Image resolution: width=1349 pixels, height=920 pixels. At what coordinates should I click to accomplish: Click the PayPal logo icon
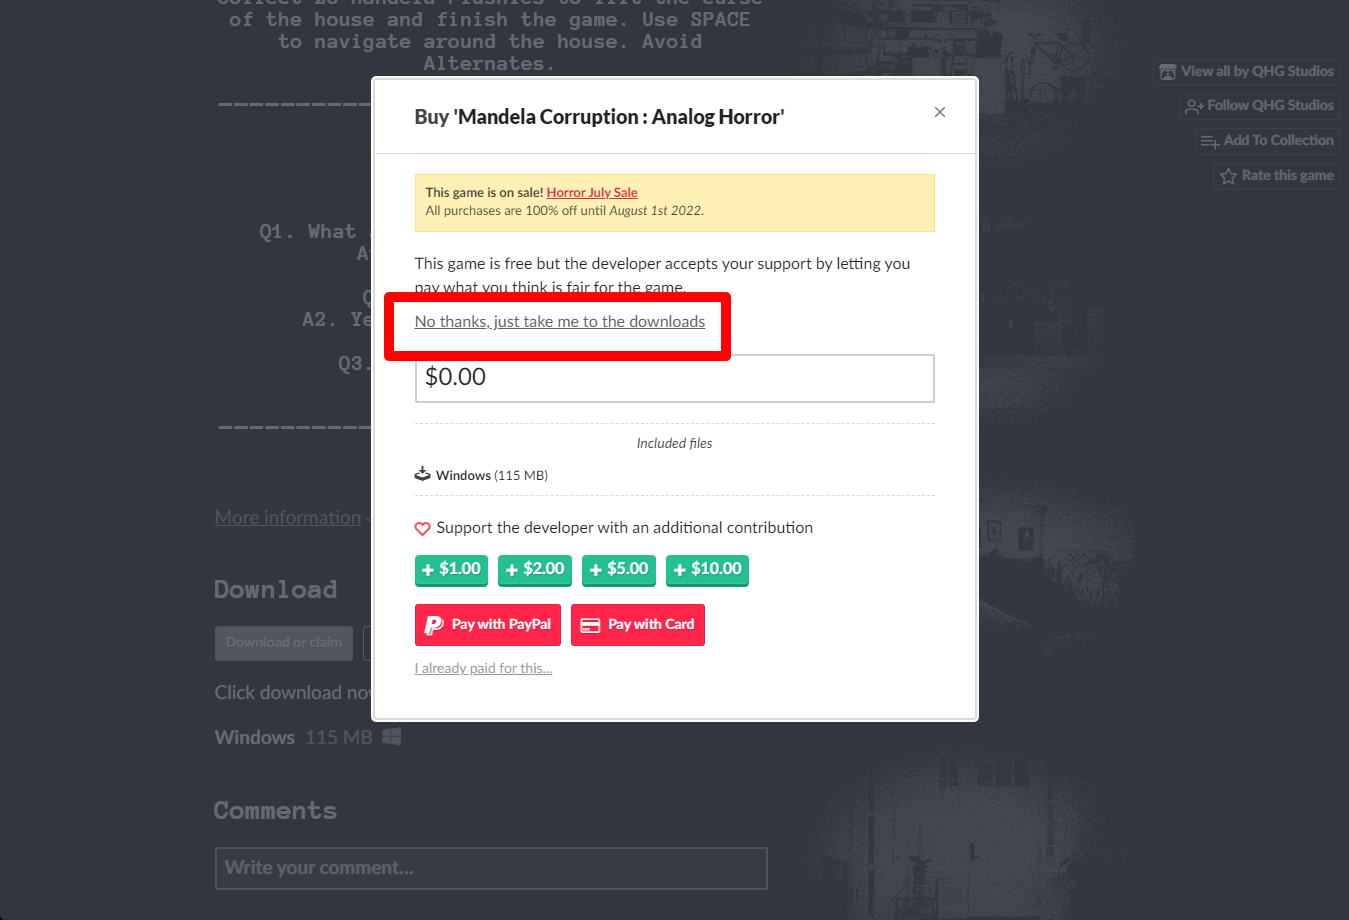tap(434, 625)
